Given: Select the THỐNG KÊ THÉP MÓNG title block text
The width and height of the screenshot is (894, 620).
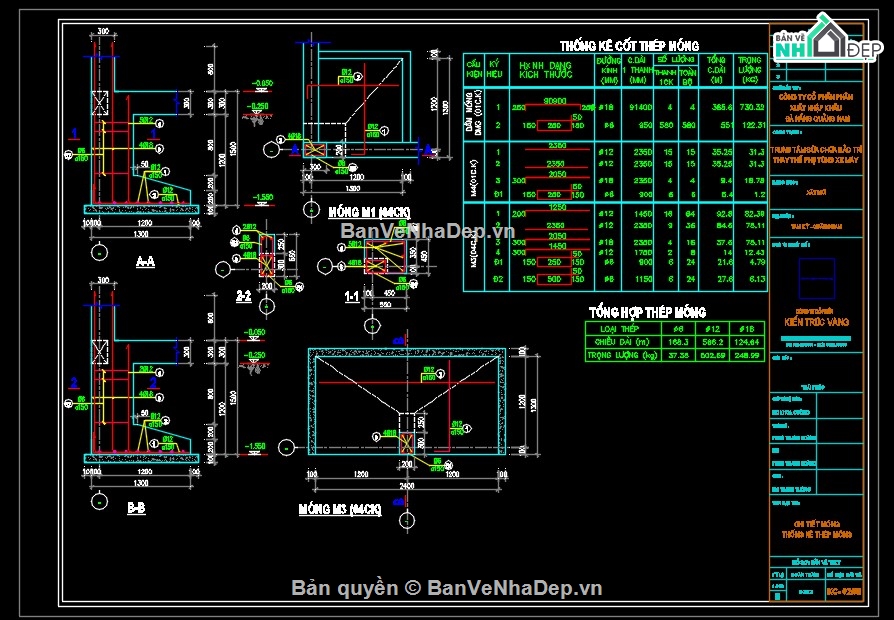Looking at the screenshot, I should pyautogui.click(x=816, y=534).
